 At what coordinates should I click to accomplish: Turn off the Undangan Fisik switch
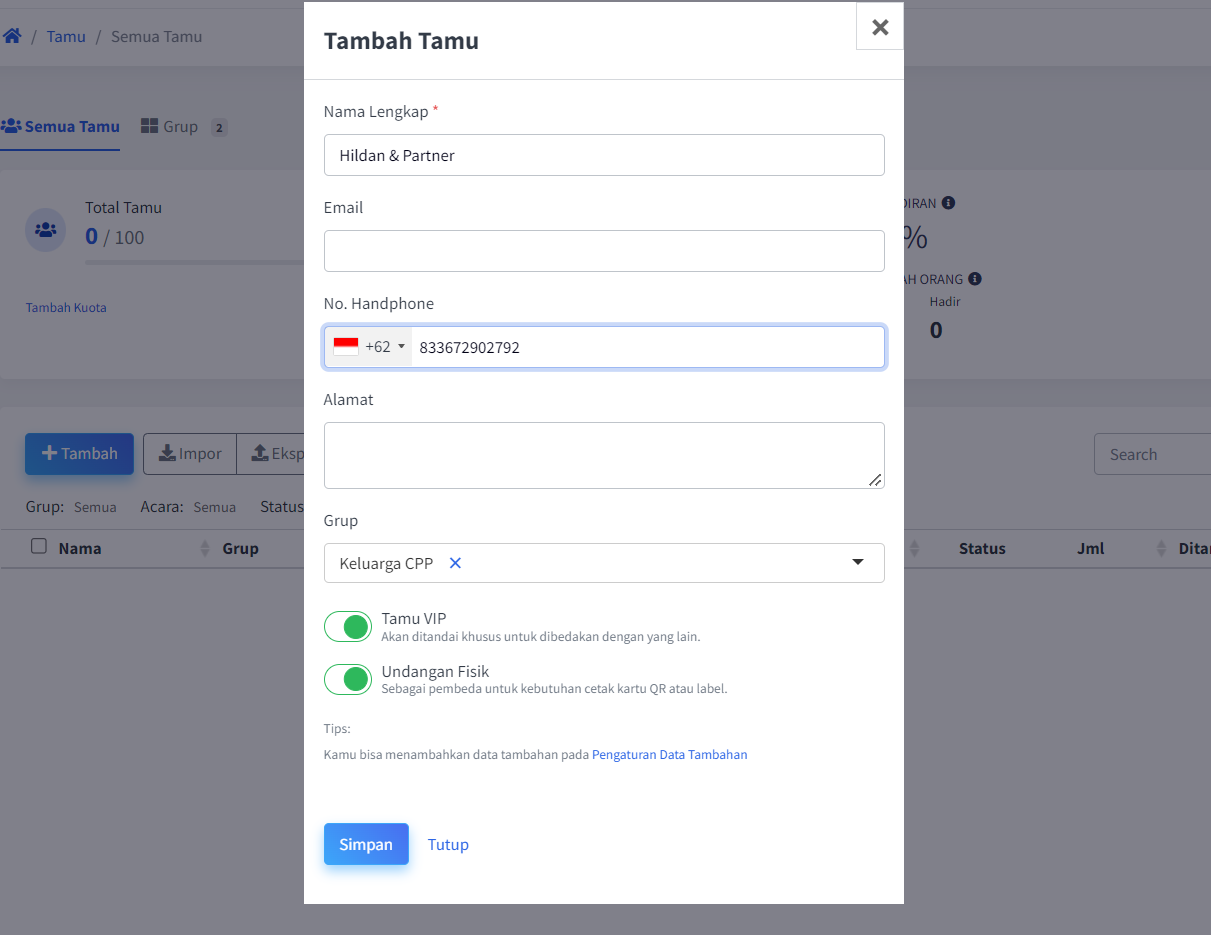coord(348,680)
